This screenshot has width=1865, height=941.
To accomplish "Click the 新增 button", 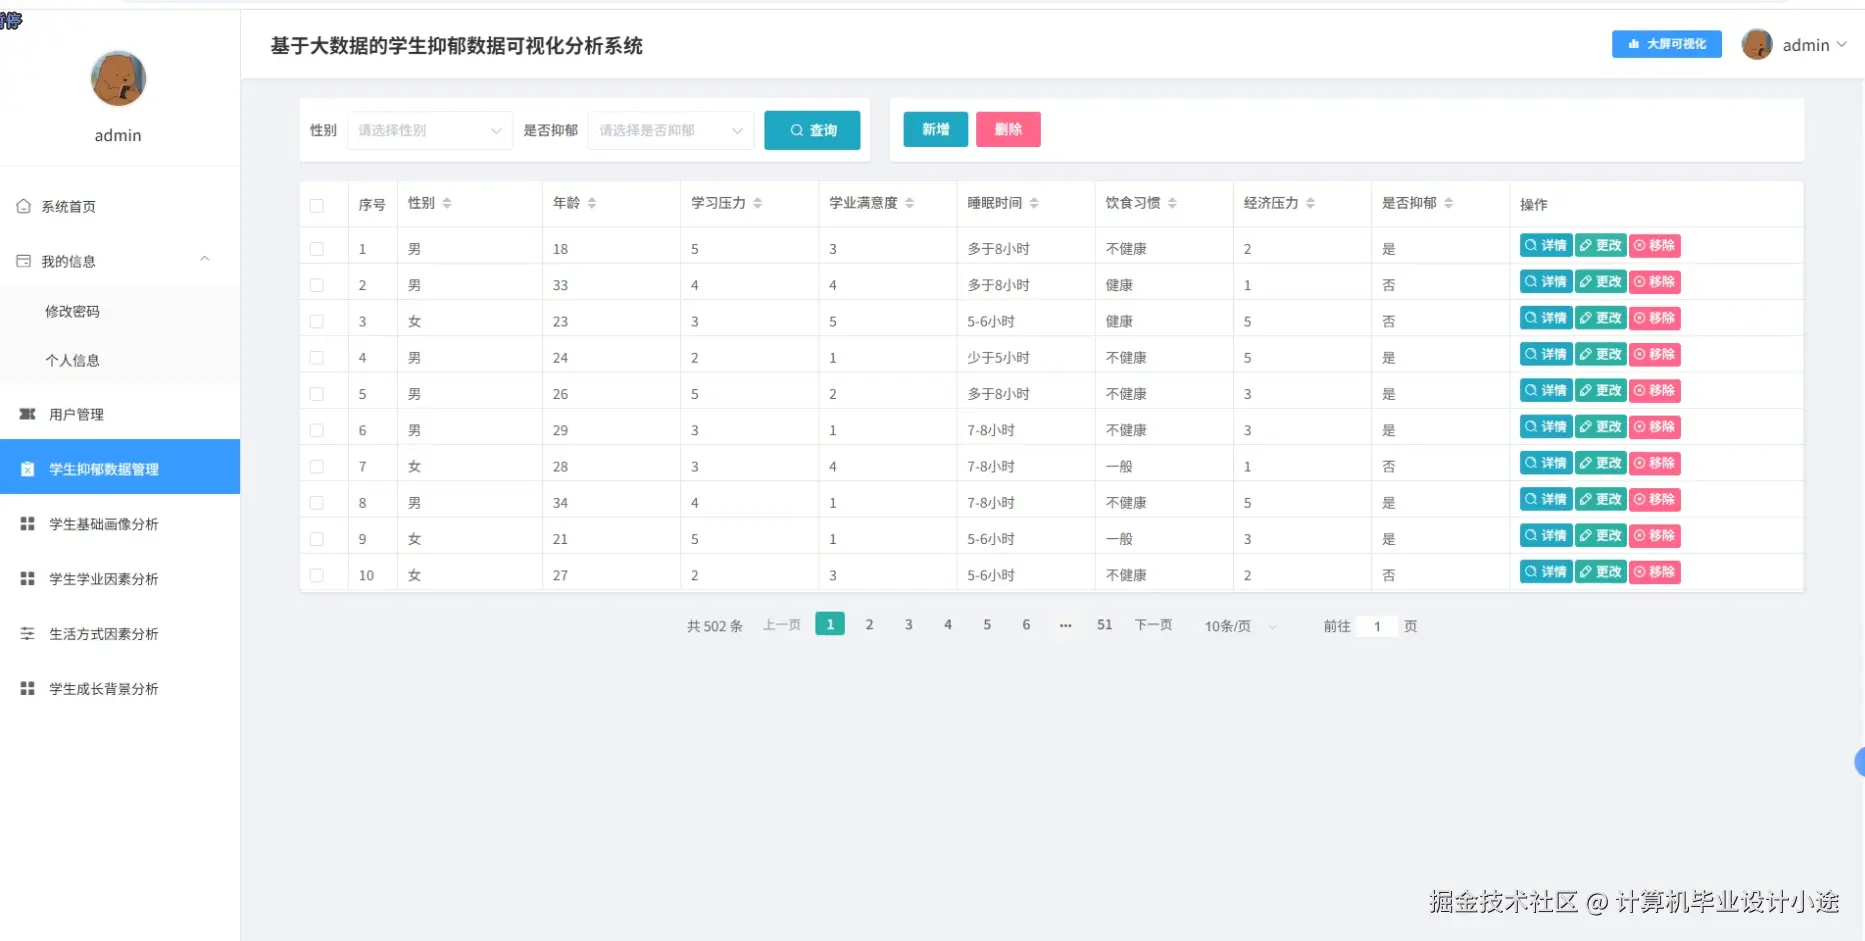I will pyautogui.click(x=934, y=129).
